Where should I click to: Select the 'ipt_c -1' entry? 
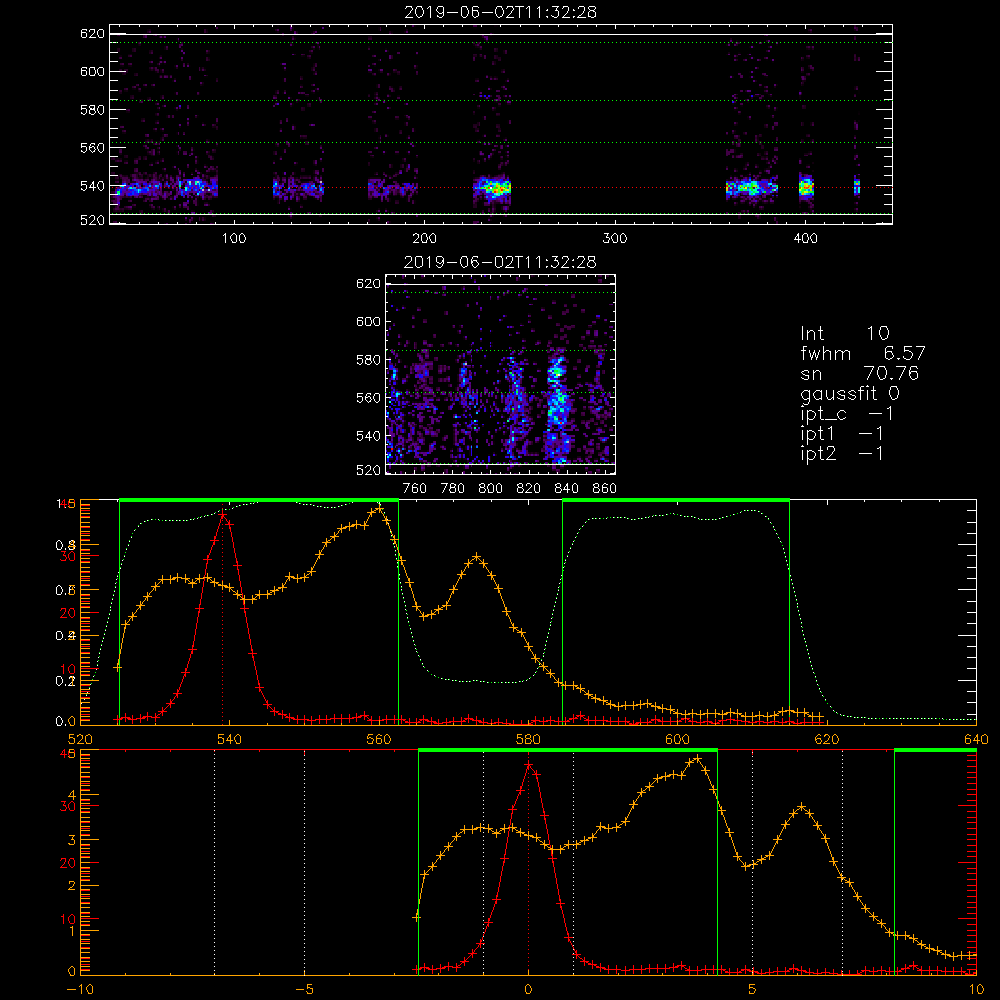pos(847,414)
